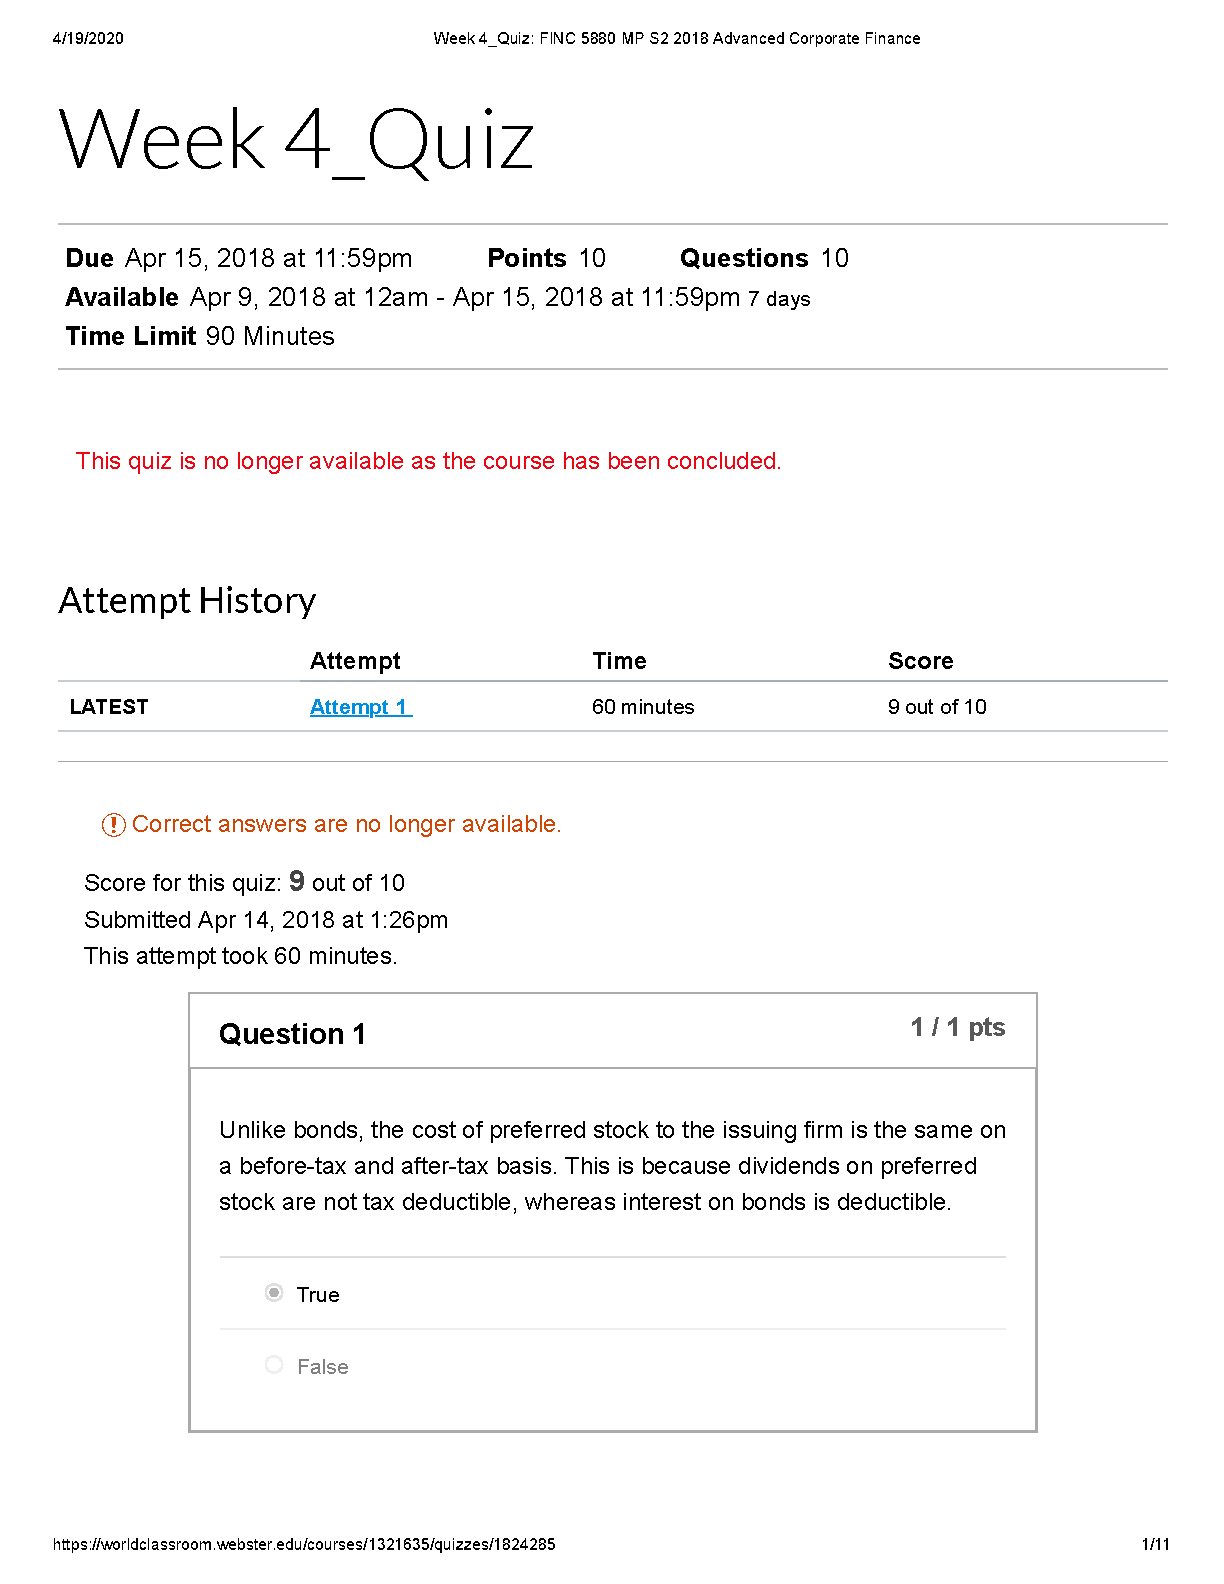Click the Score column header
The height and width of the screenshot is (1584, 1224).
[920, 661]
